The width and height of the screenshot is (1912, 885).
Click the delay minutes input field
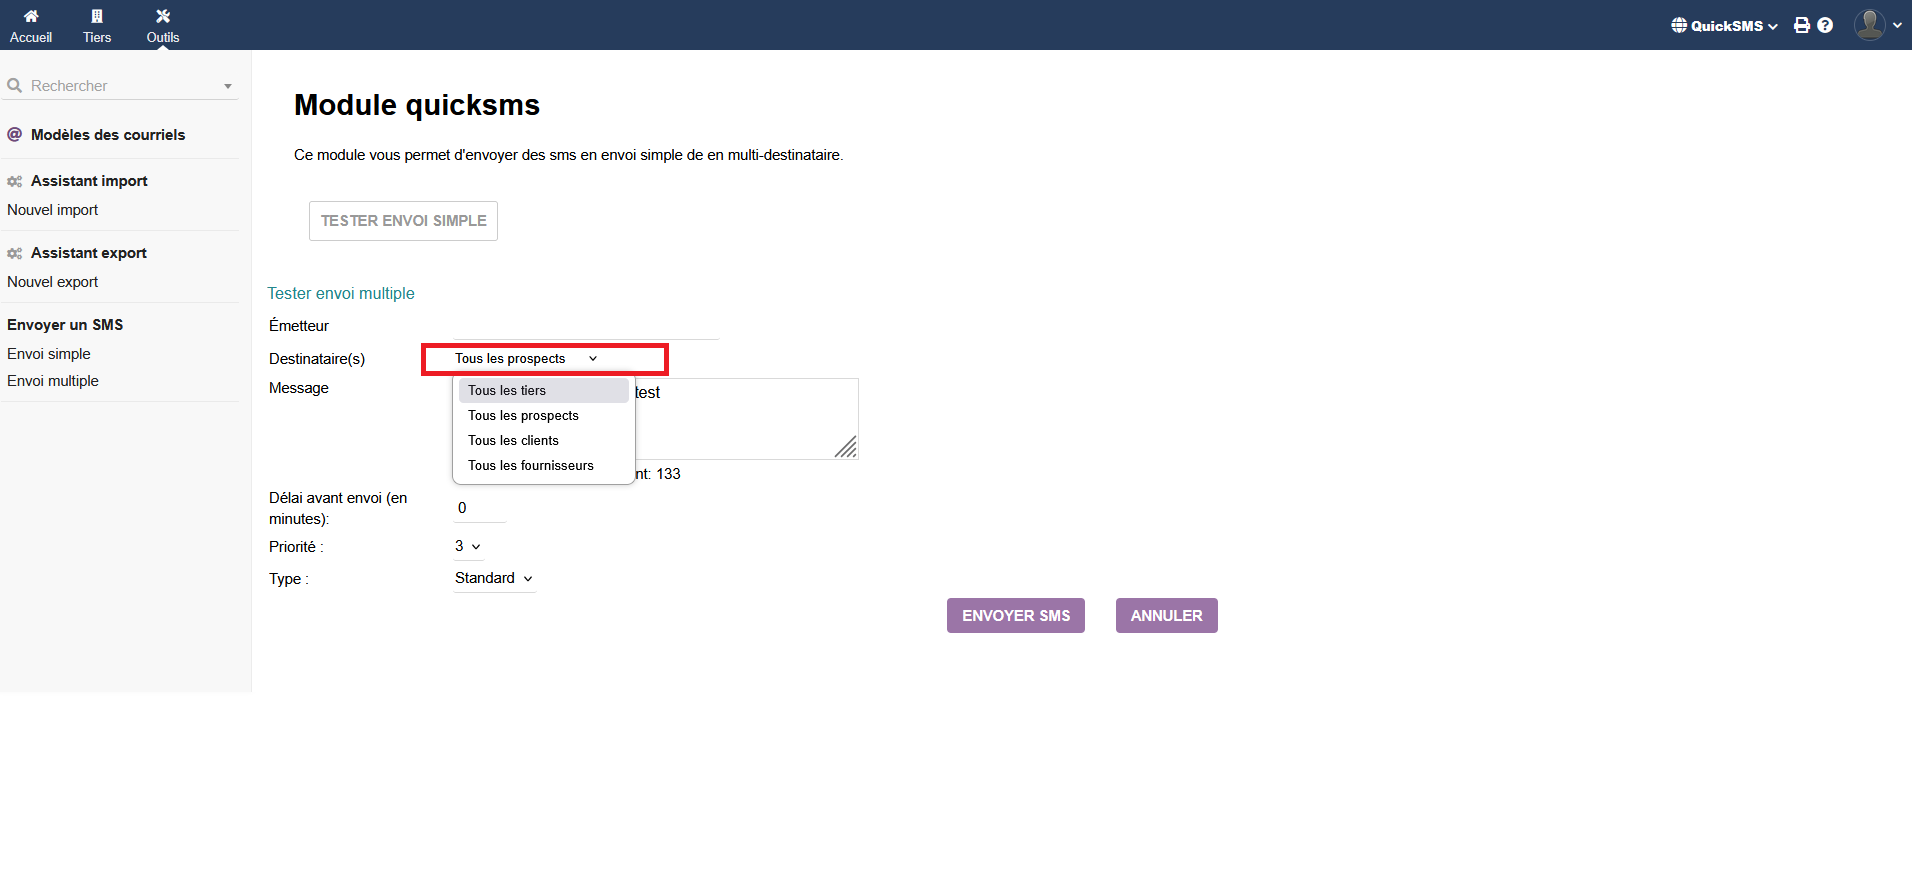point(479,508)
